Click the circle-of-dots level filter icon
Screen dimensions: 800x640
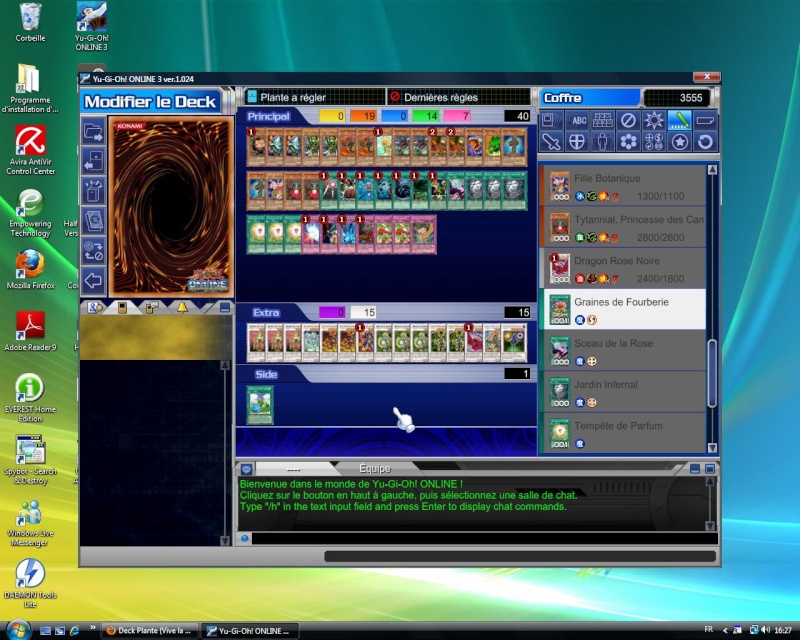tap(628, 141)
